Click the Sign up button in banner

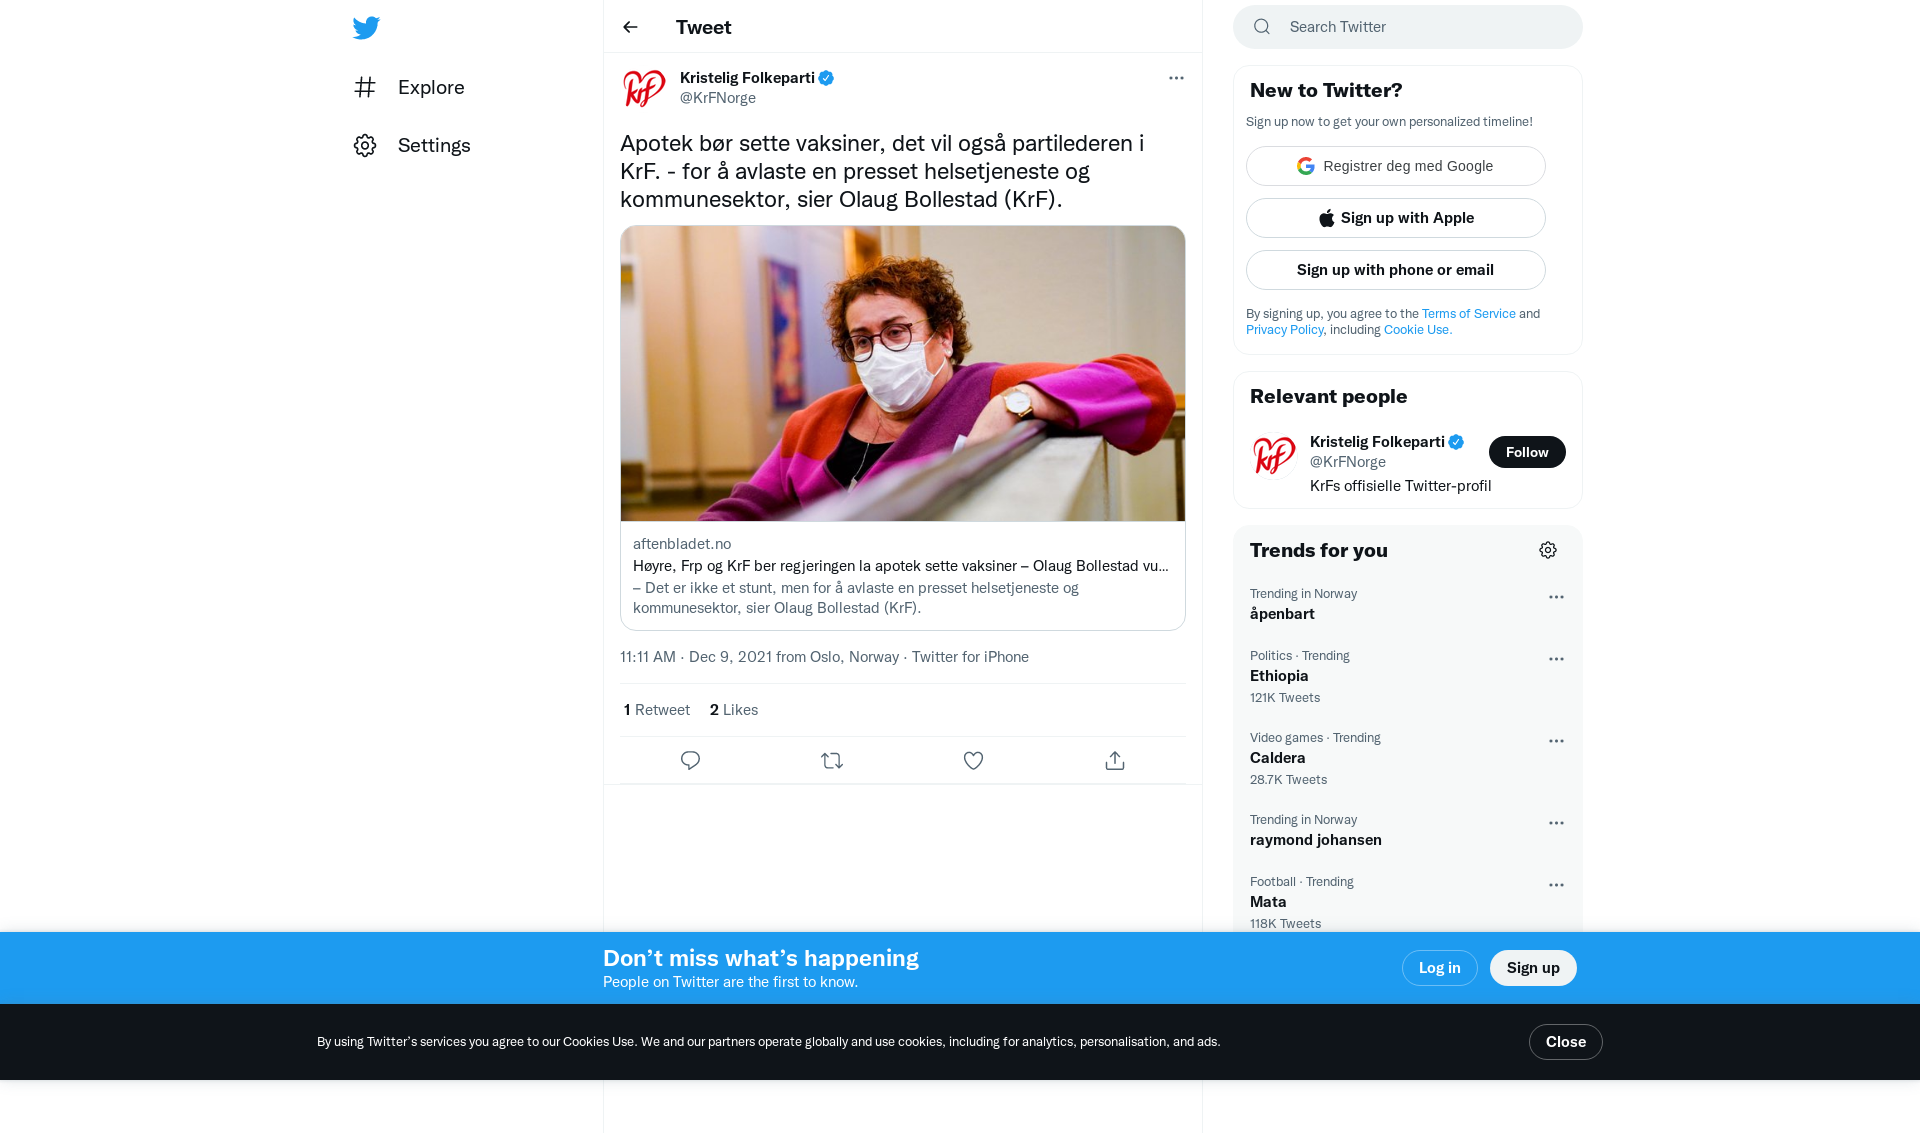(x=1533, y=968)
